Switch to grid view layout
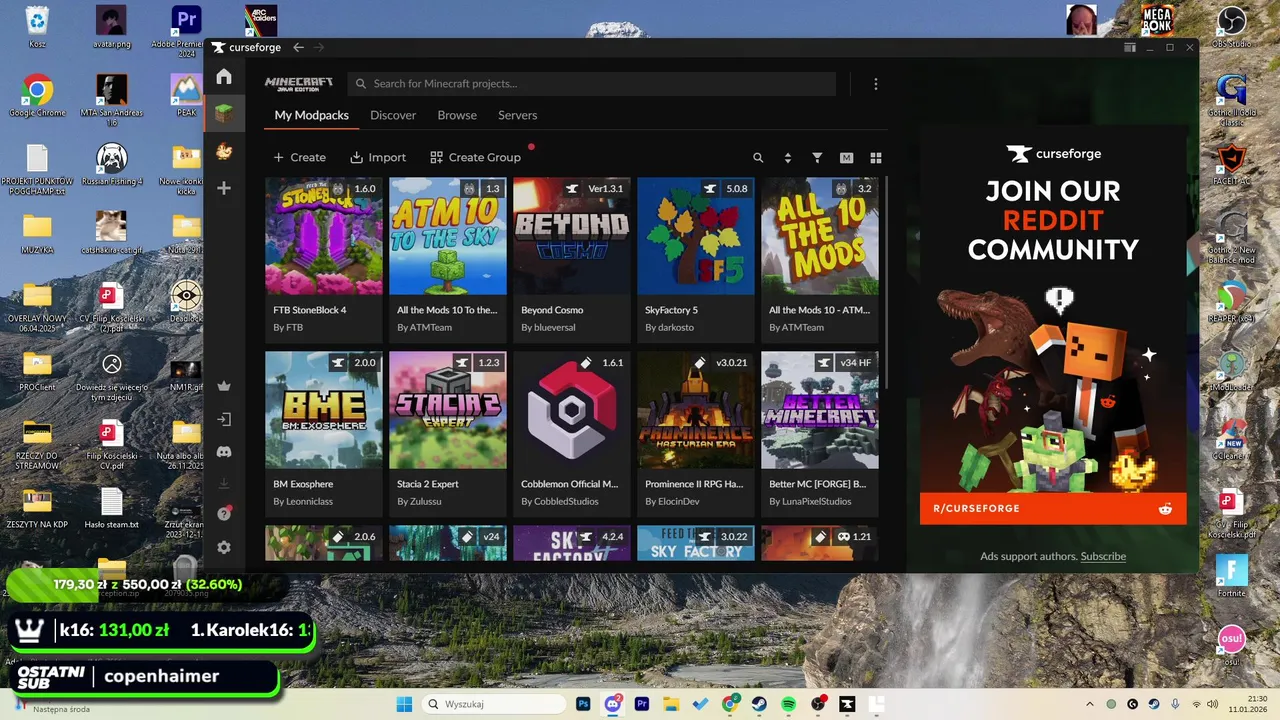This screenshot has width=1280, height=720. [876, 158]
